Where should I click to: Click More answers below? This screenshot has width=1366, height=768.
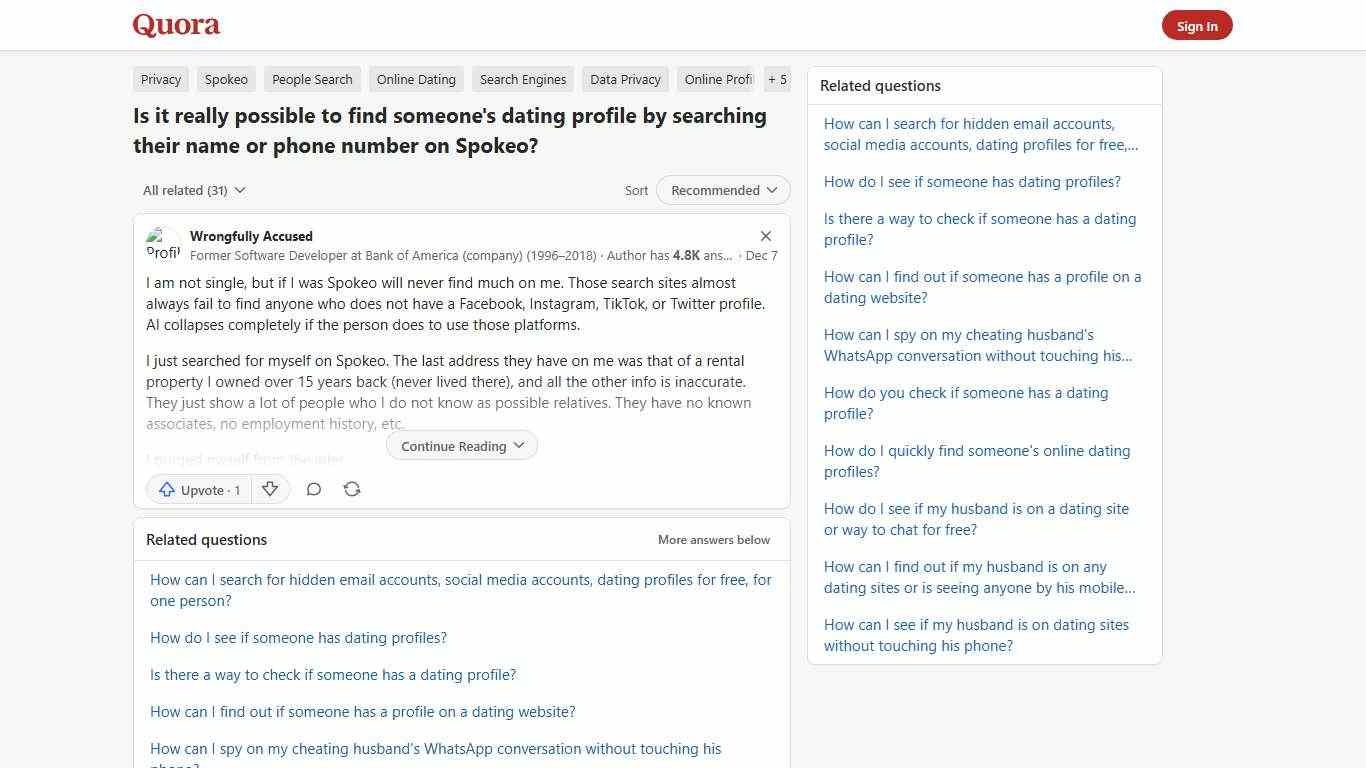(x=713, y=539)
